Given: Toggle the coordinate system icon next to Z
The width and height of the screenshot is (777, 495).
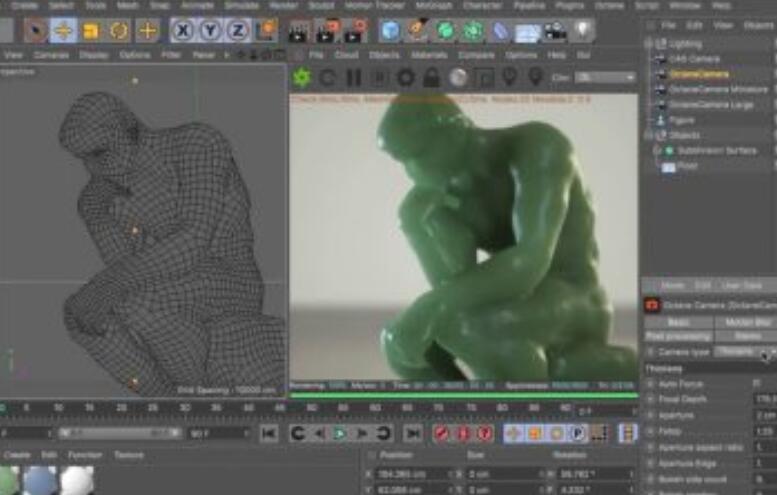Looking at the screenshot, I should tap(267, 31).
